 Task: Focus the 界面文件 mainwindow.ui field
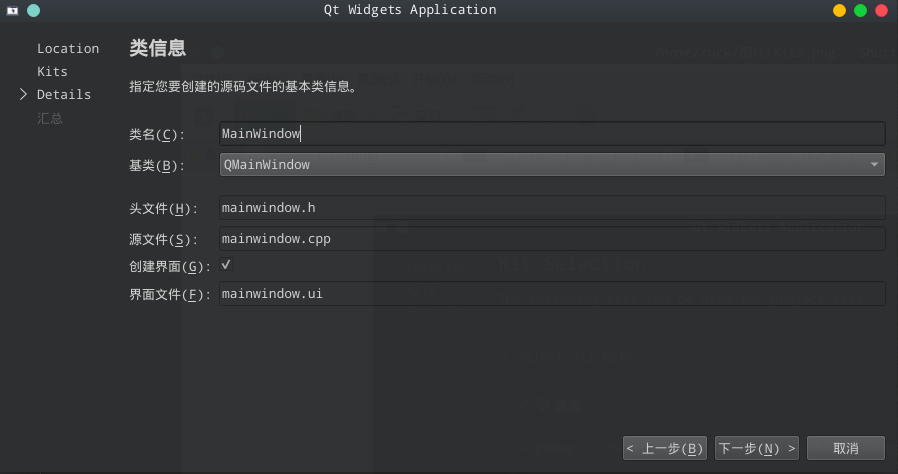point(552,294)
